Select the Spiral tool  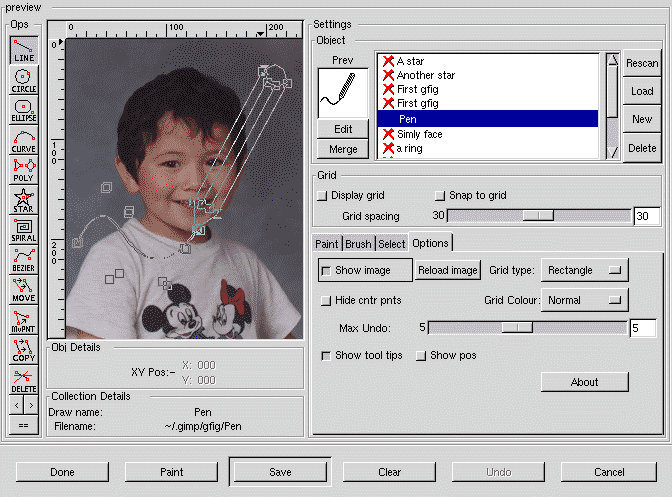(x=24, y=231)
